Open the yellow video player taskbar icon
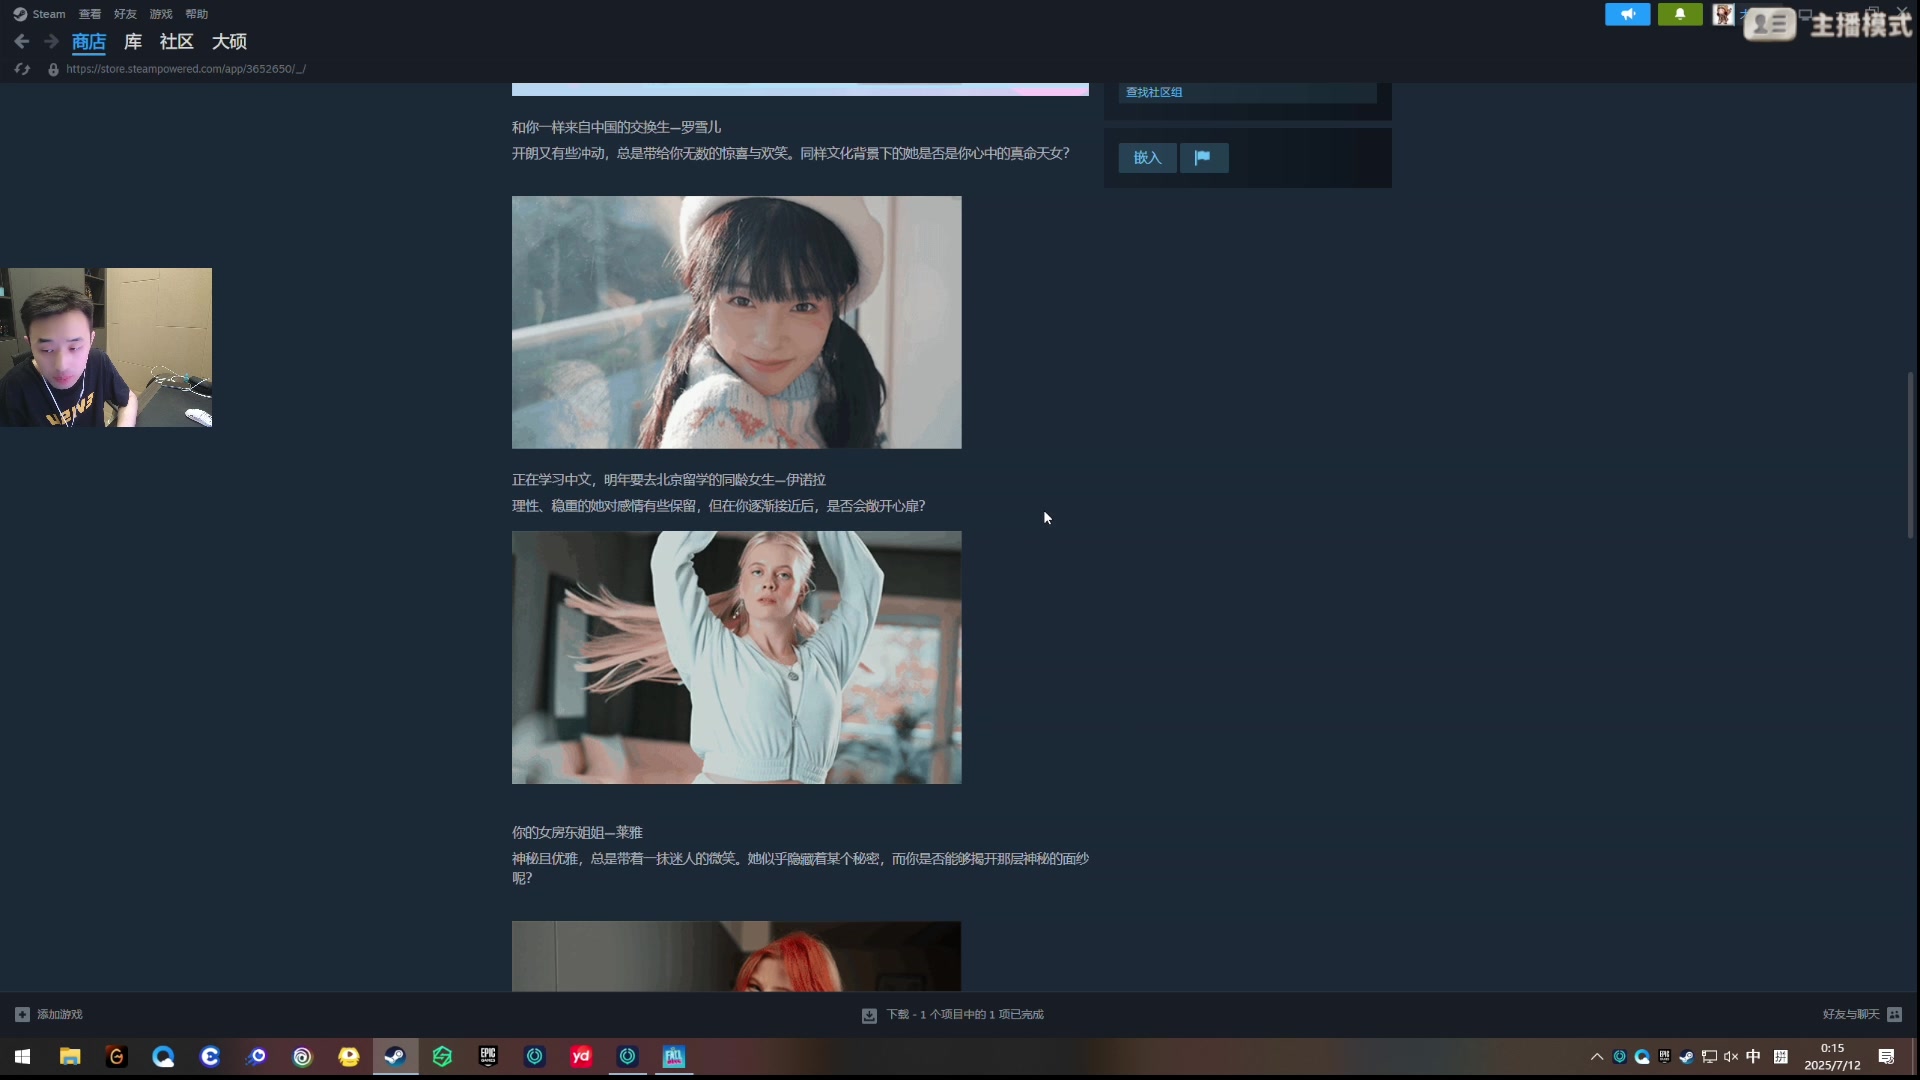This screenshot has height=1080, width=1920. pos(349,1056)
